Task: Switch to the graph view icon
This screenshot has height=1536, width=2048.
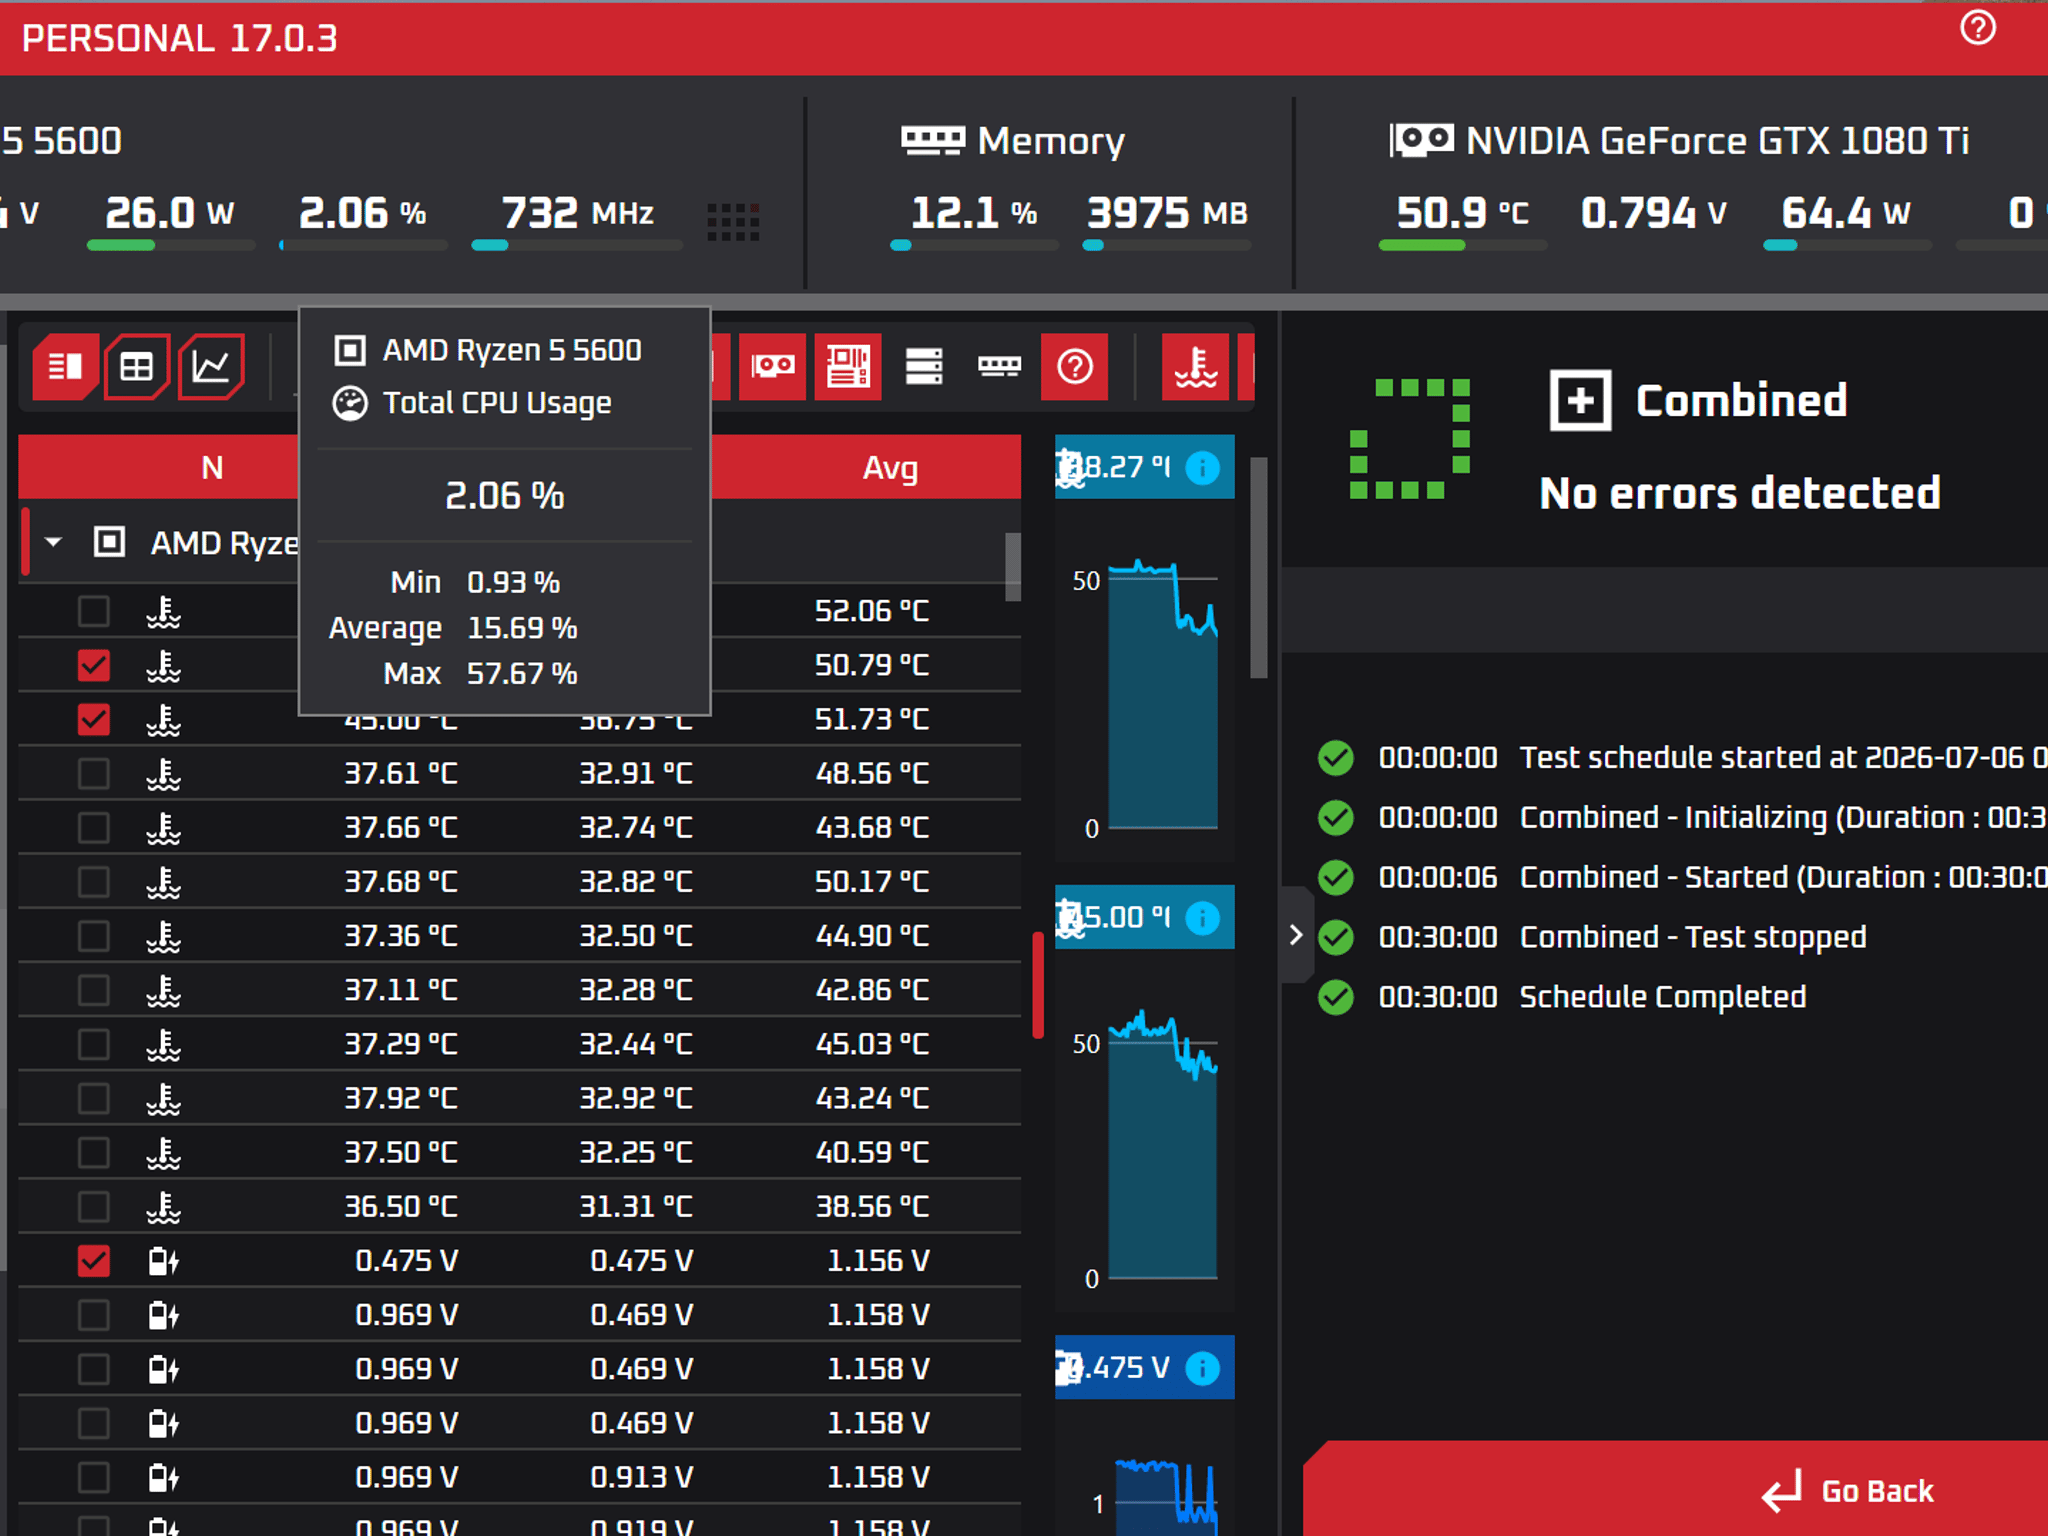Action: (x=211, y=367)
